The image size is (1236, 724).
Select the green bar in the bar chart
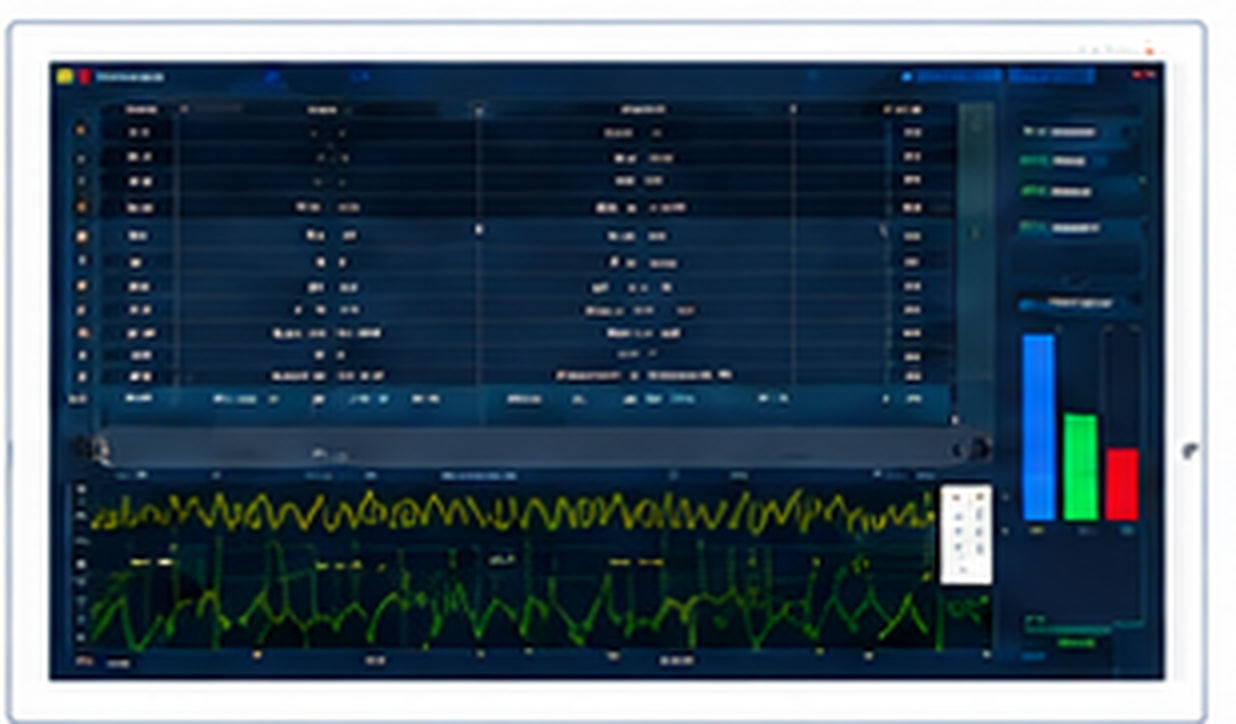tap(1080, 467)
